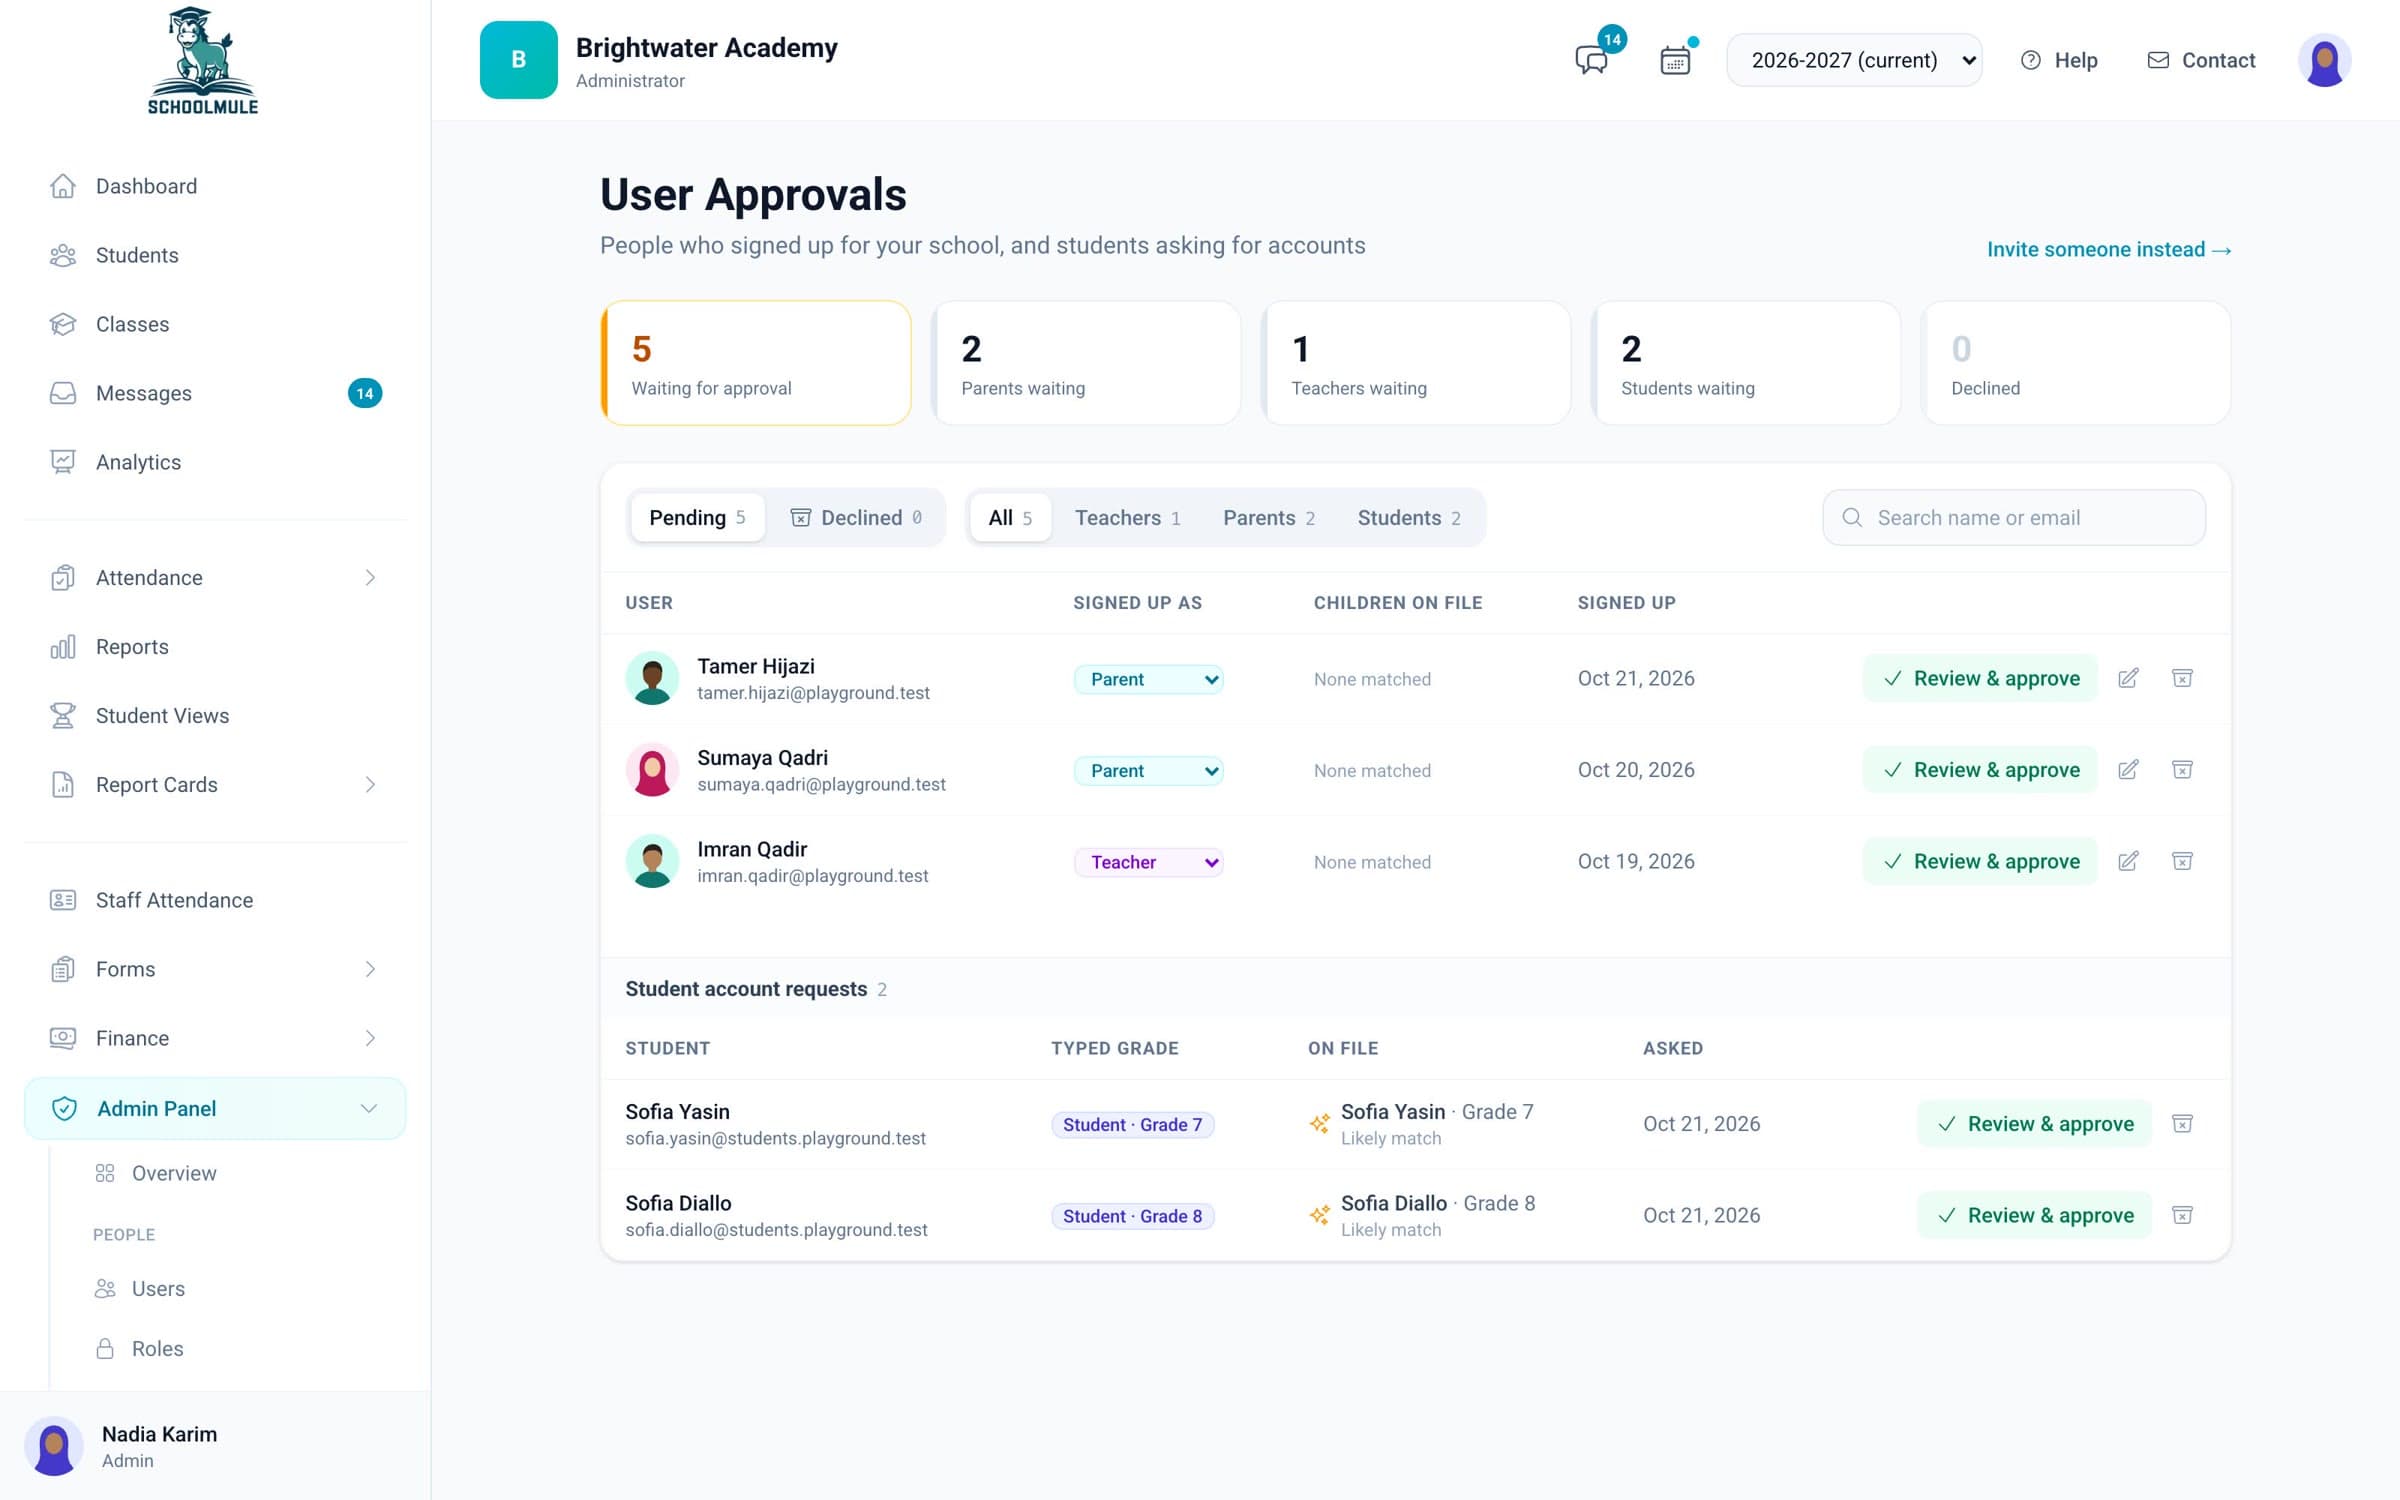Open the messages chat icon in header
Viewport: 2400px width, 1500px height.
1592,60
